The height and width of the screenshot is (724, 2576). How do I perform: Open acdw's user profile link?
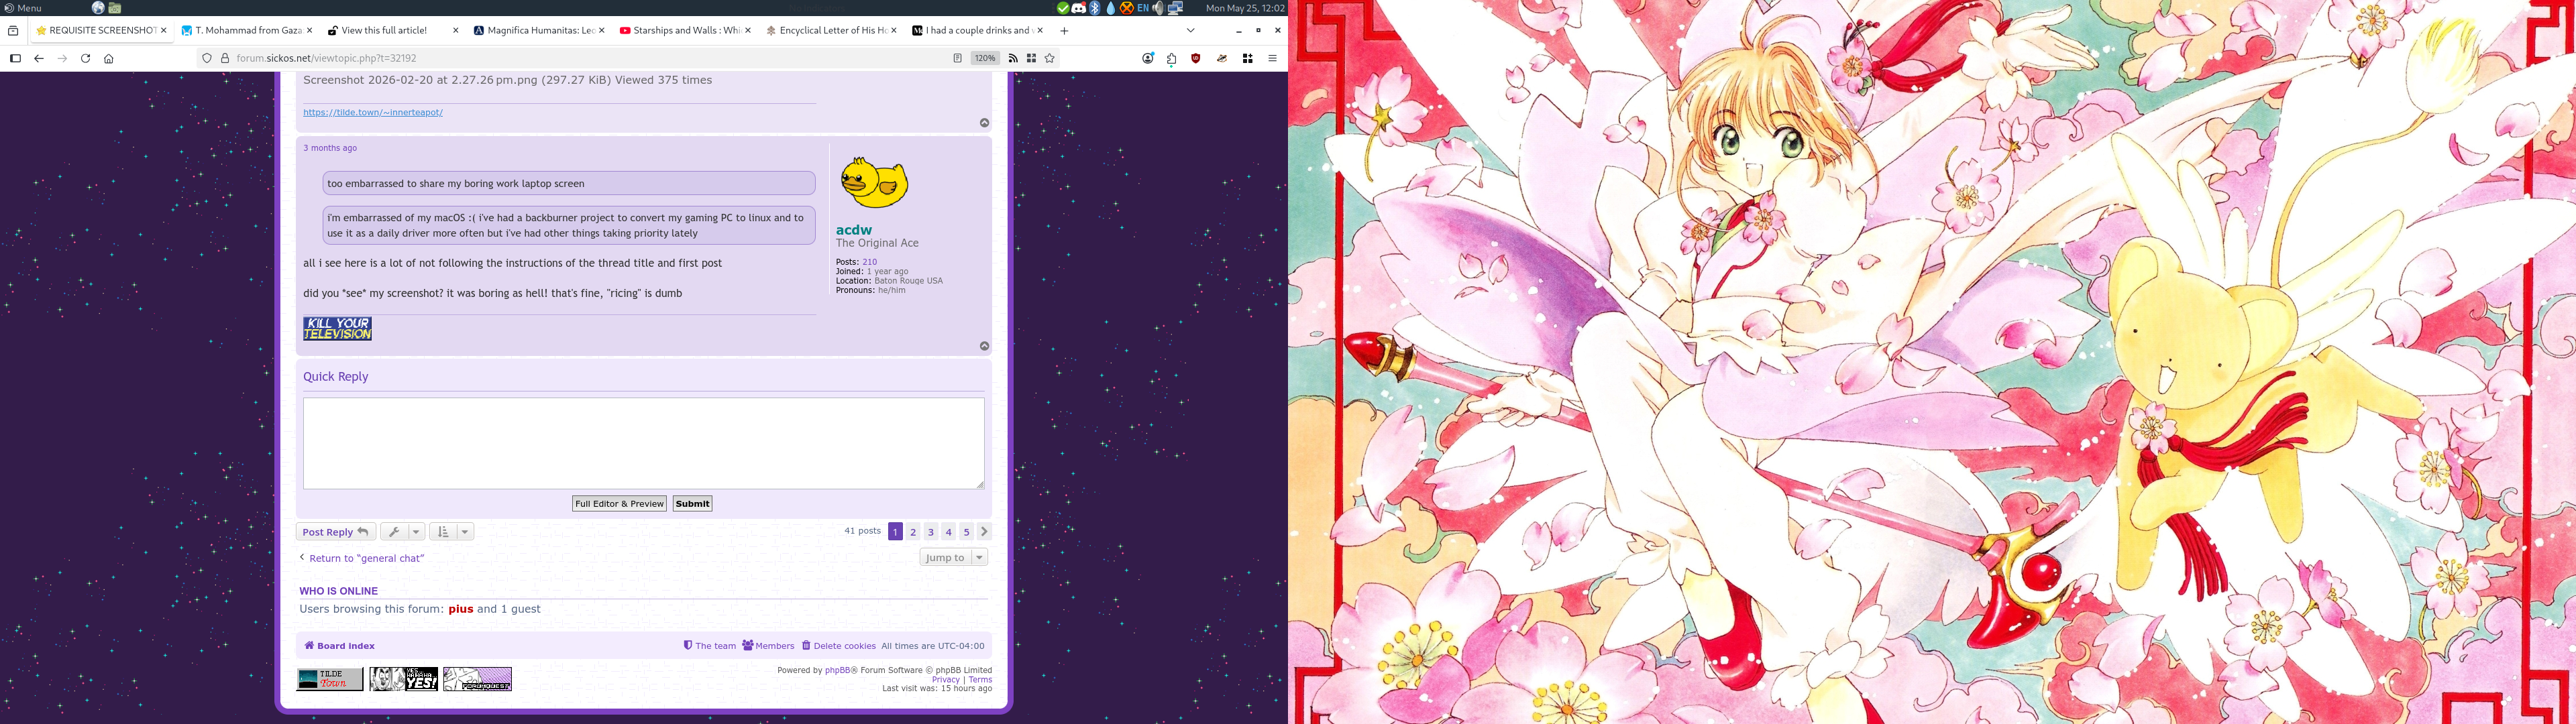point(854,230)
